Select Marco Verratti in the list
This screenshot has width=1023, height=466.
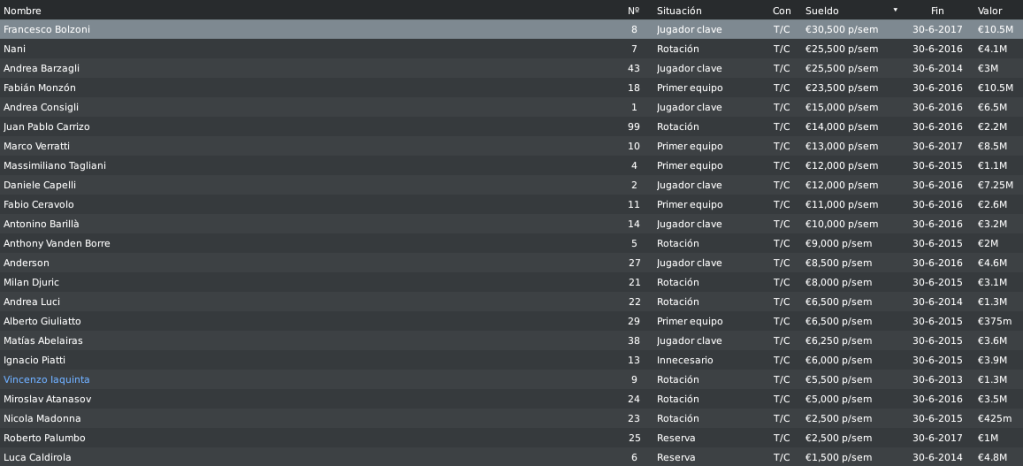coord(512,146)
